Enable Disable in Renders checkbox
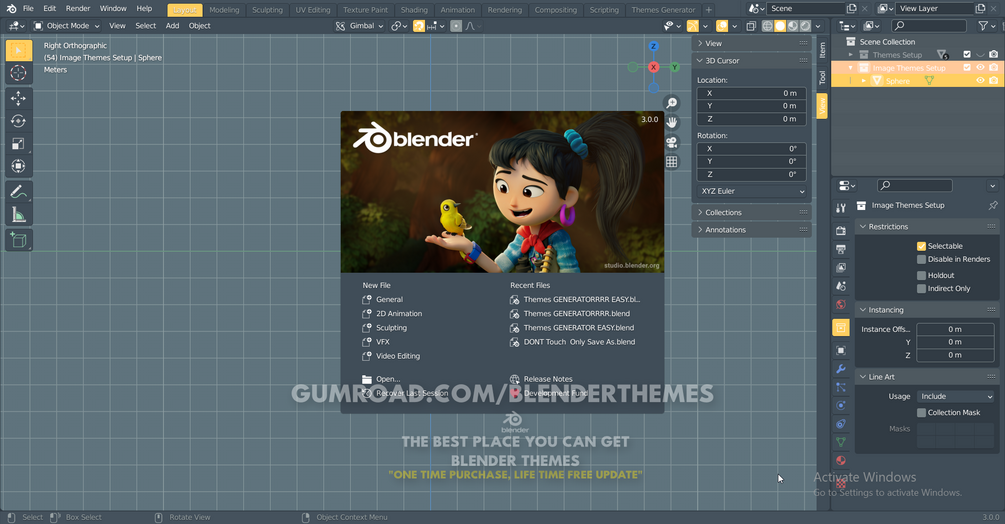This screenshot has height=524, width=1005. click(x=921, y=259)
